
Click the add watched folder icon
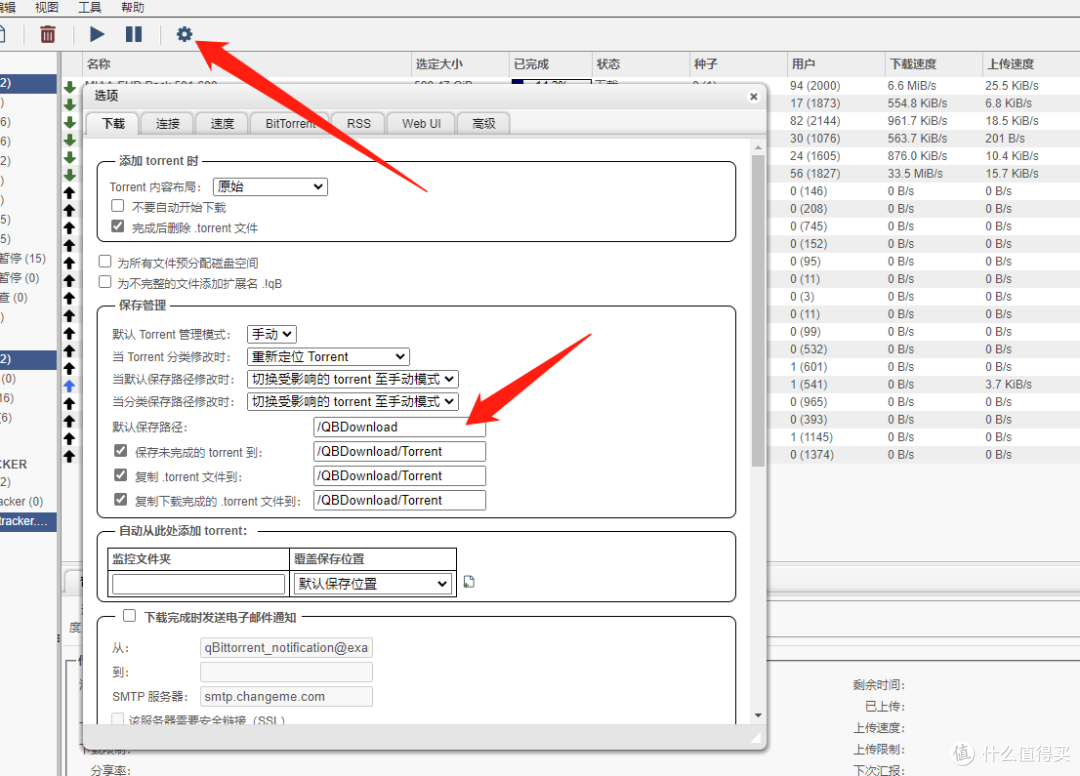468,580
